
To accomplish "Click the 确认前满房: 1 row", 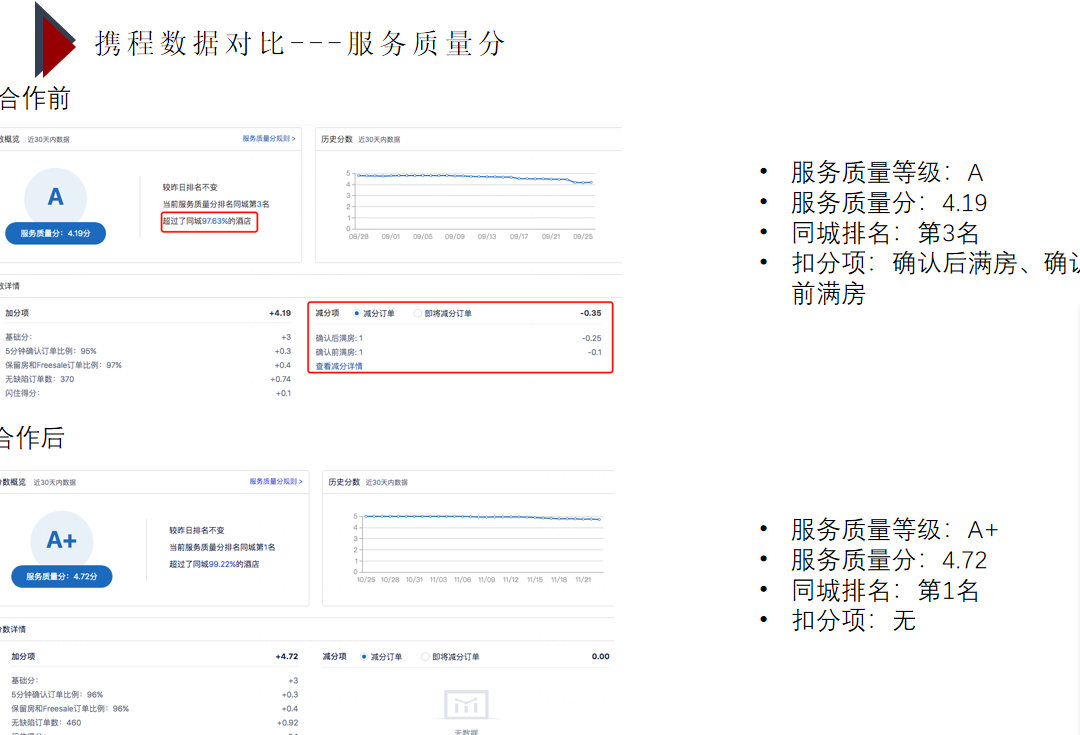I will 458,352.
